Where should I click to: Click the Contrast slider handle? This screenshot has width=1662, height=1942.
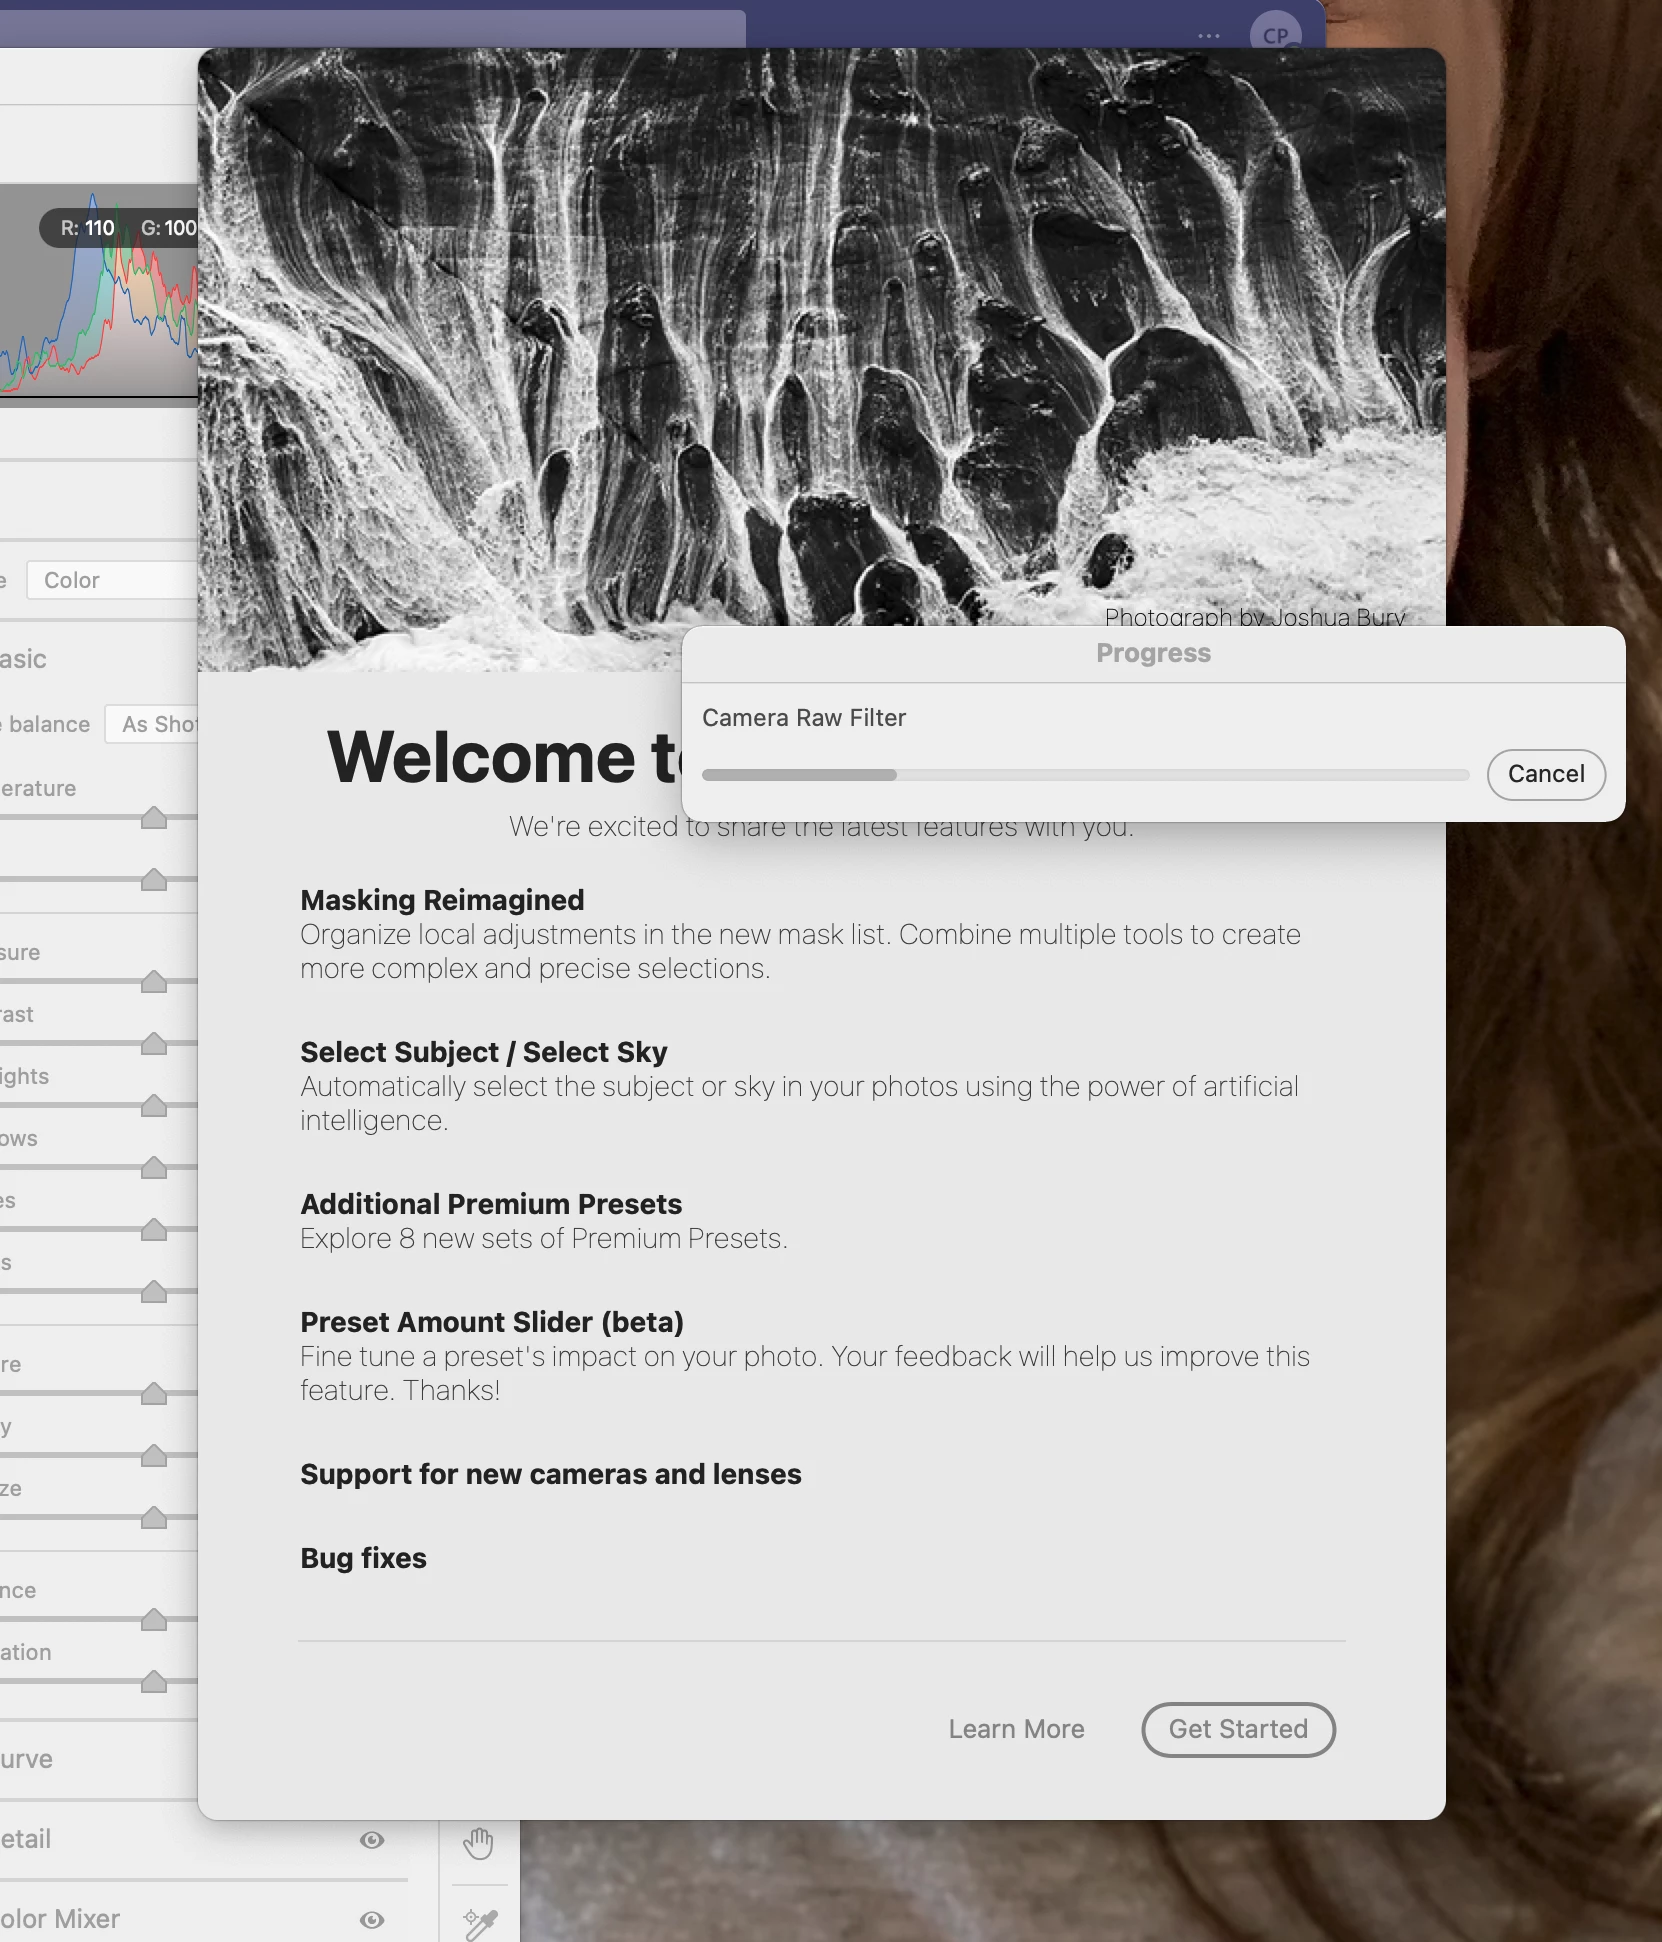154,1044
